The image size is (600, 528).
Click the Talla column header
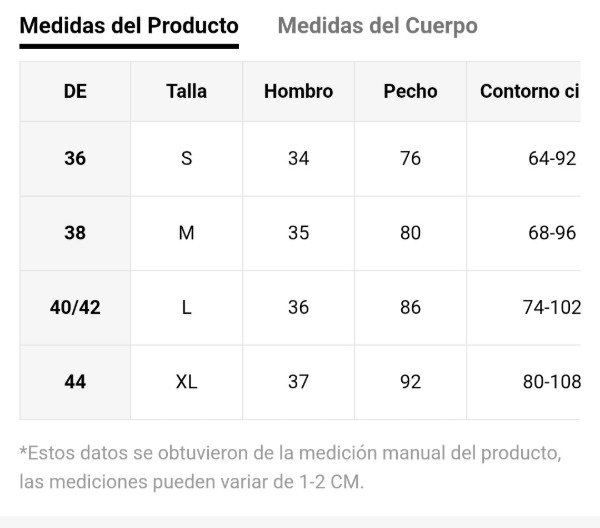coord(186,91)
